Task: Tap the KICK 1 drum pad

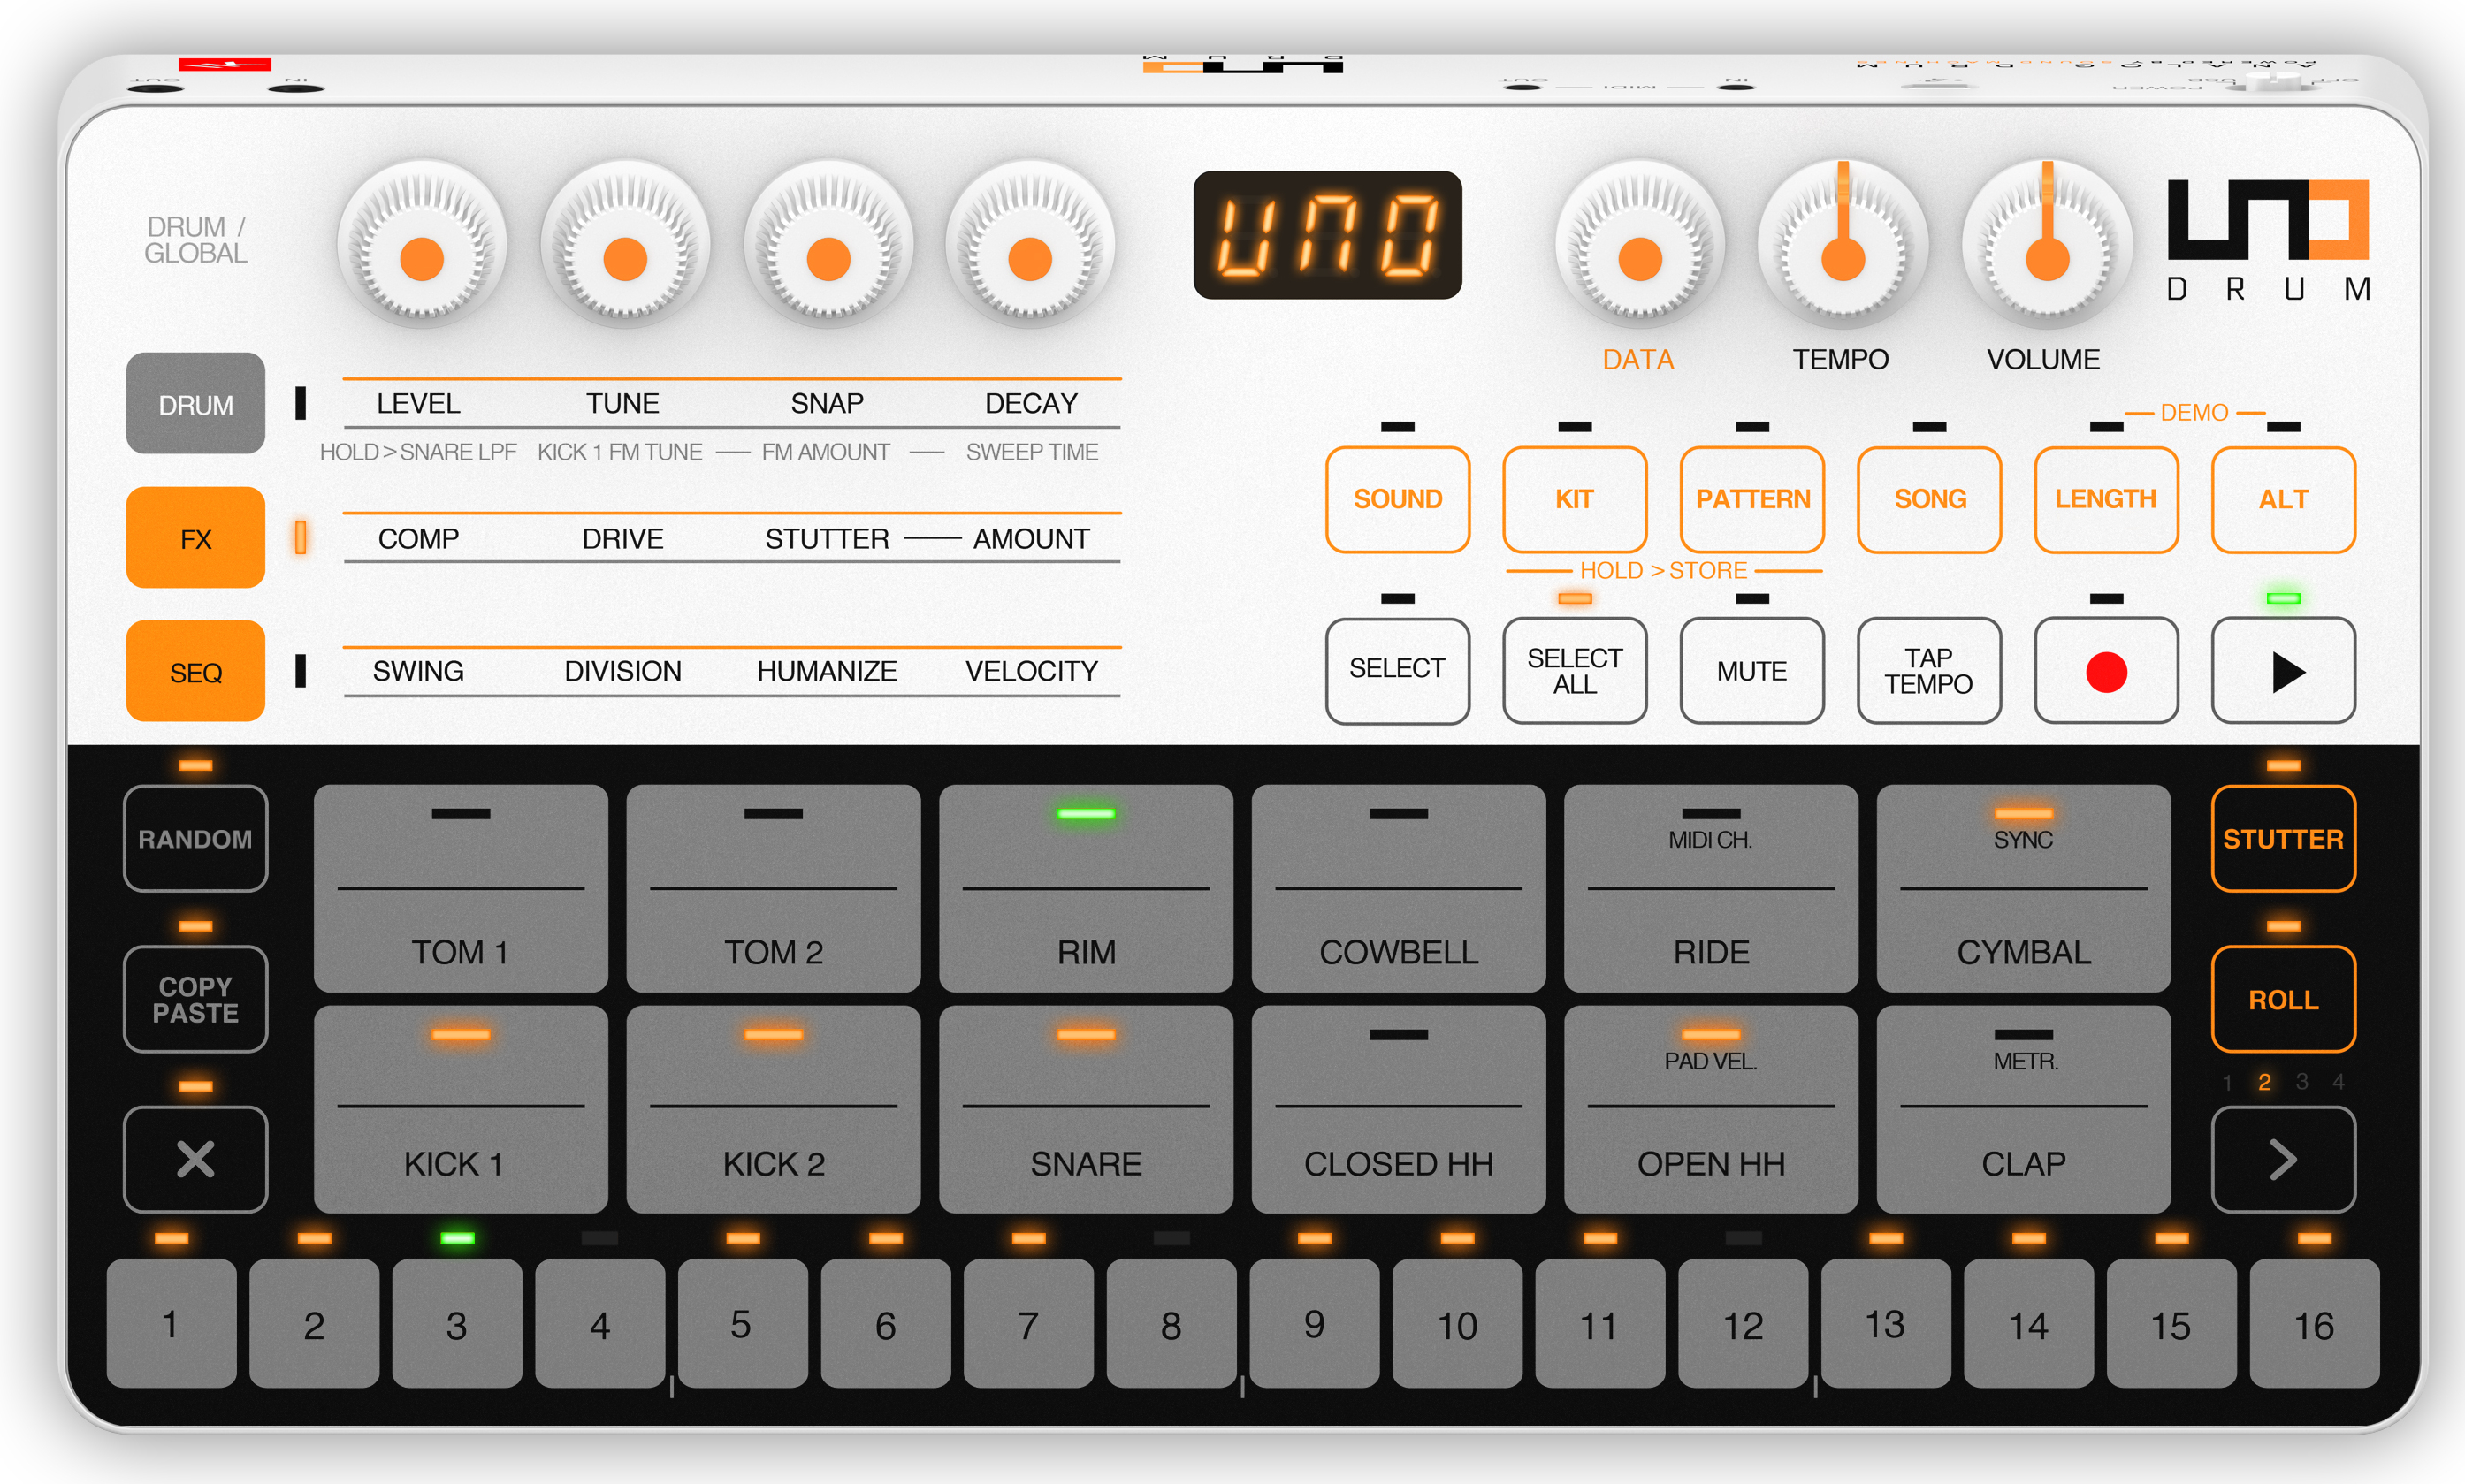Action: click(460, 1110)
